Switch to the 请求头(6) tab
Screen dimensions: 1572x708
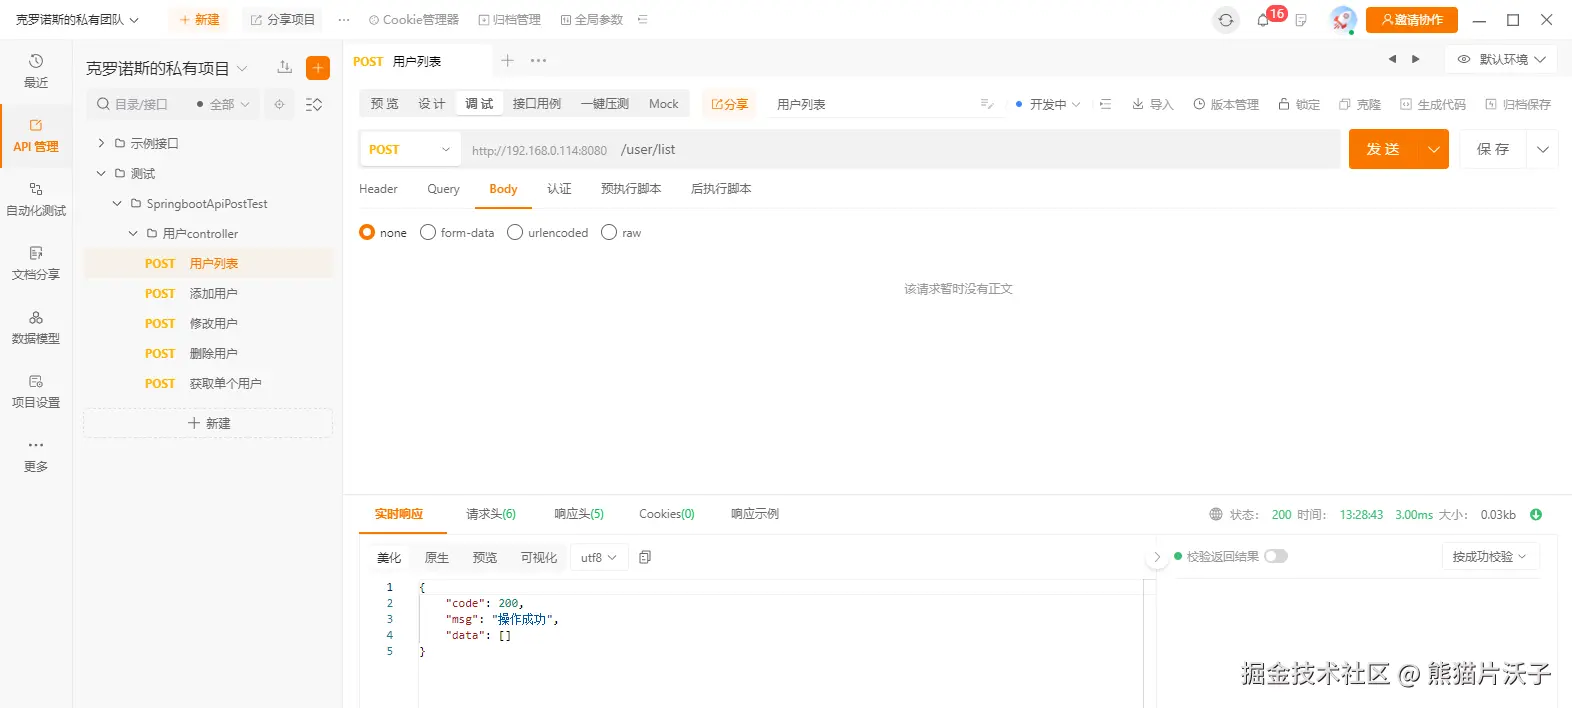(x=490, y=514)
